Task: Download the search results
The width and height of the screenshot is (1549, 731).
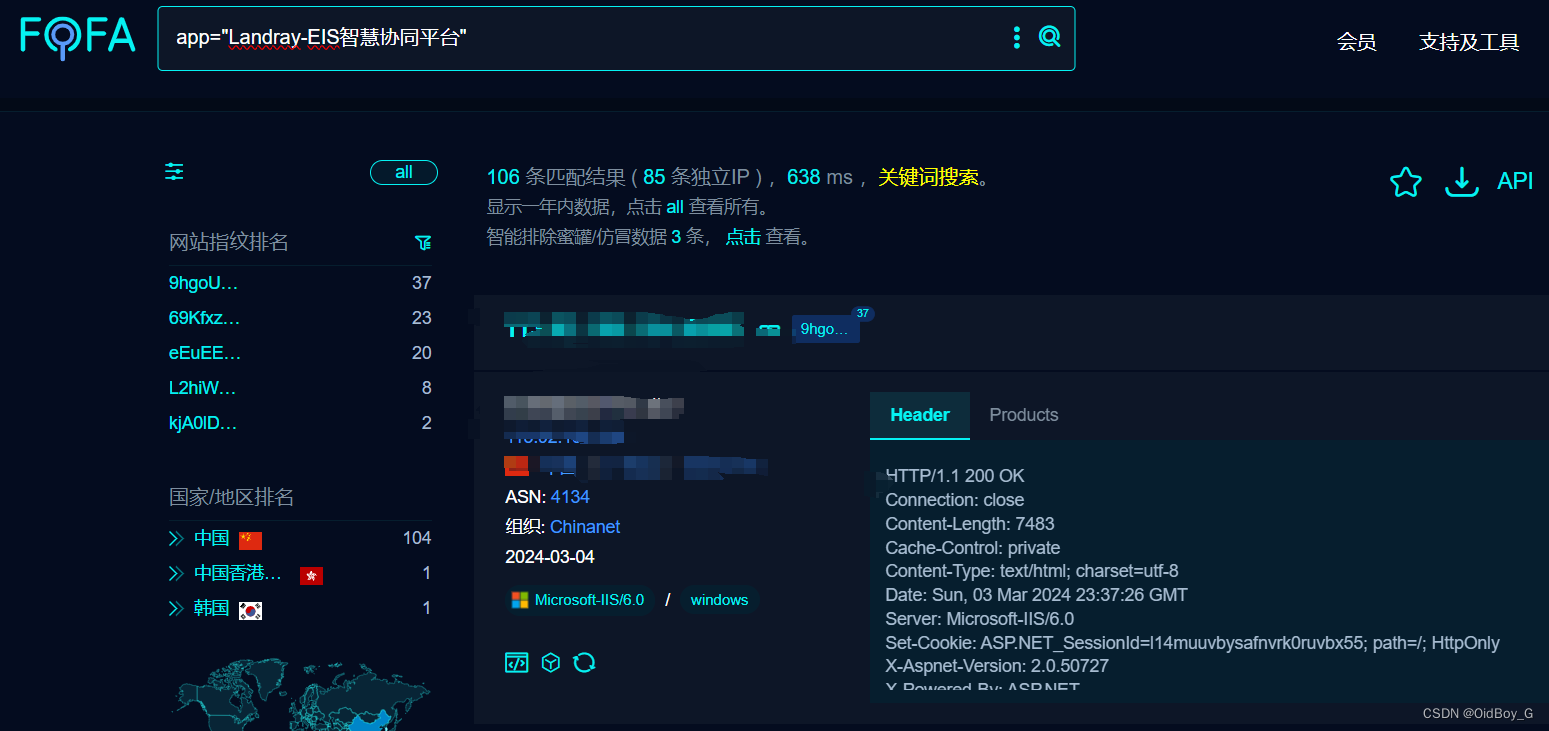Action: 1461,182
